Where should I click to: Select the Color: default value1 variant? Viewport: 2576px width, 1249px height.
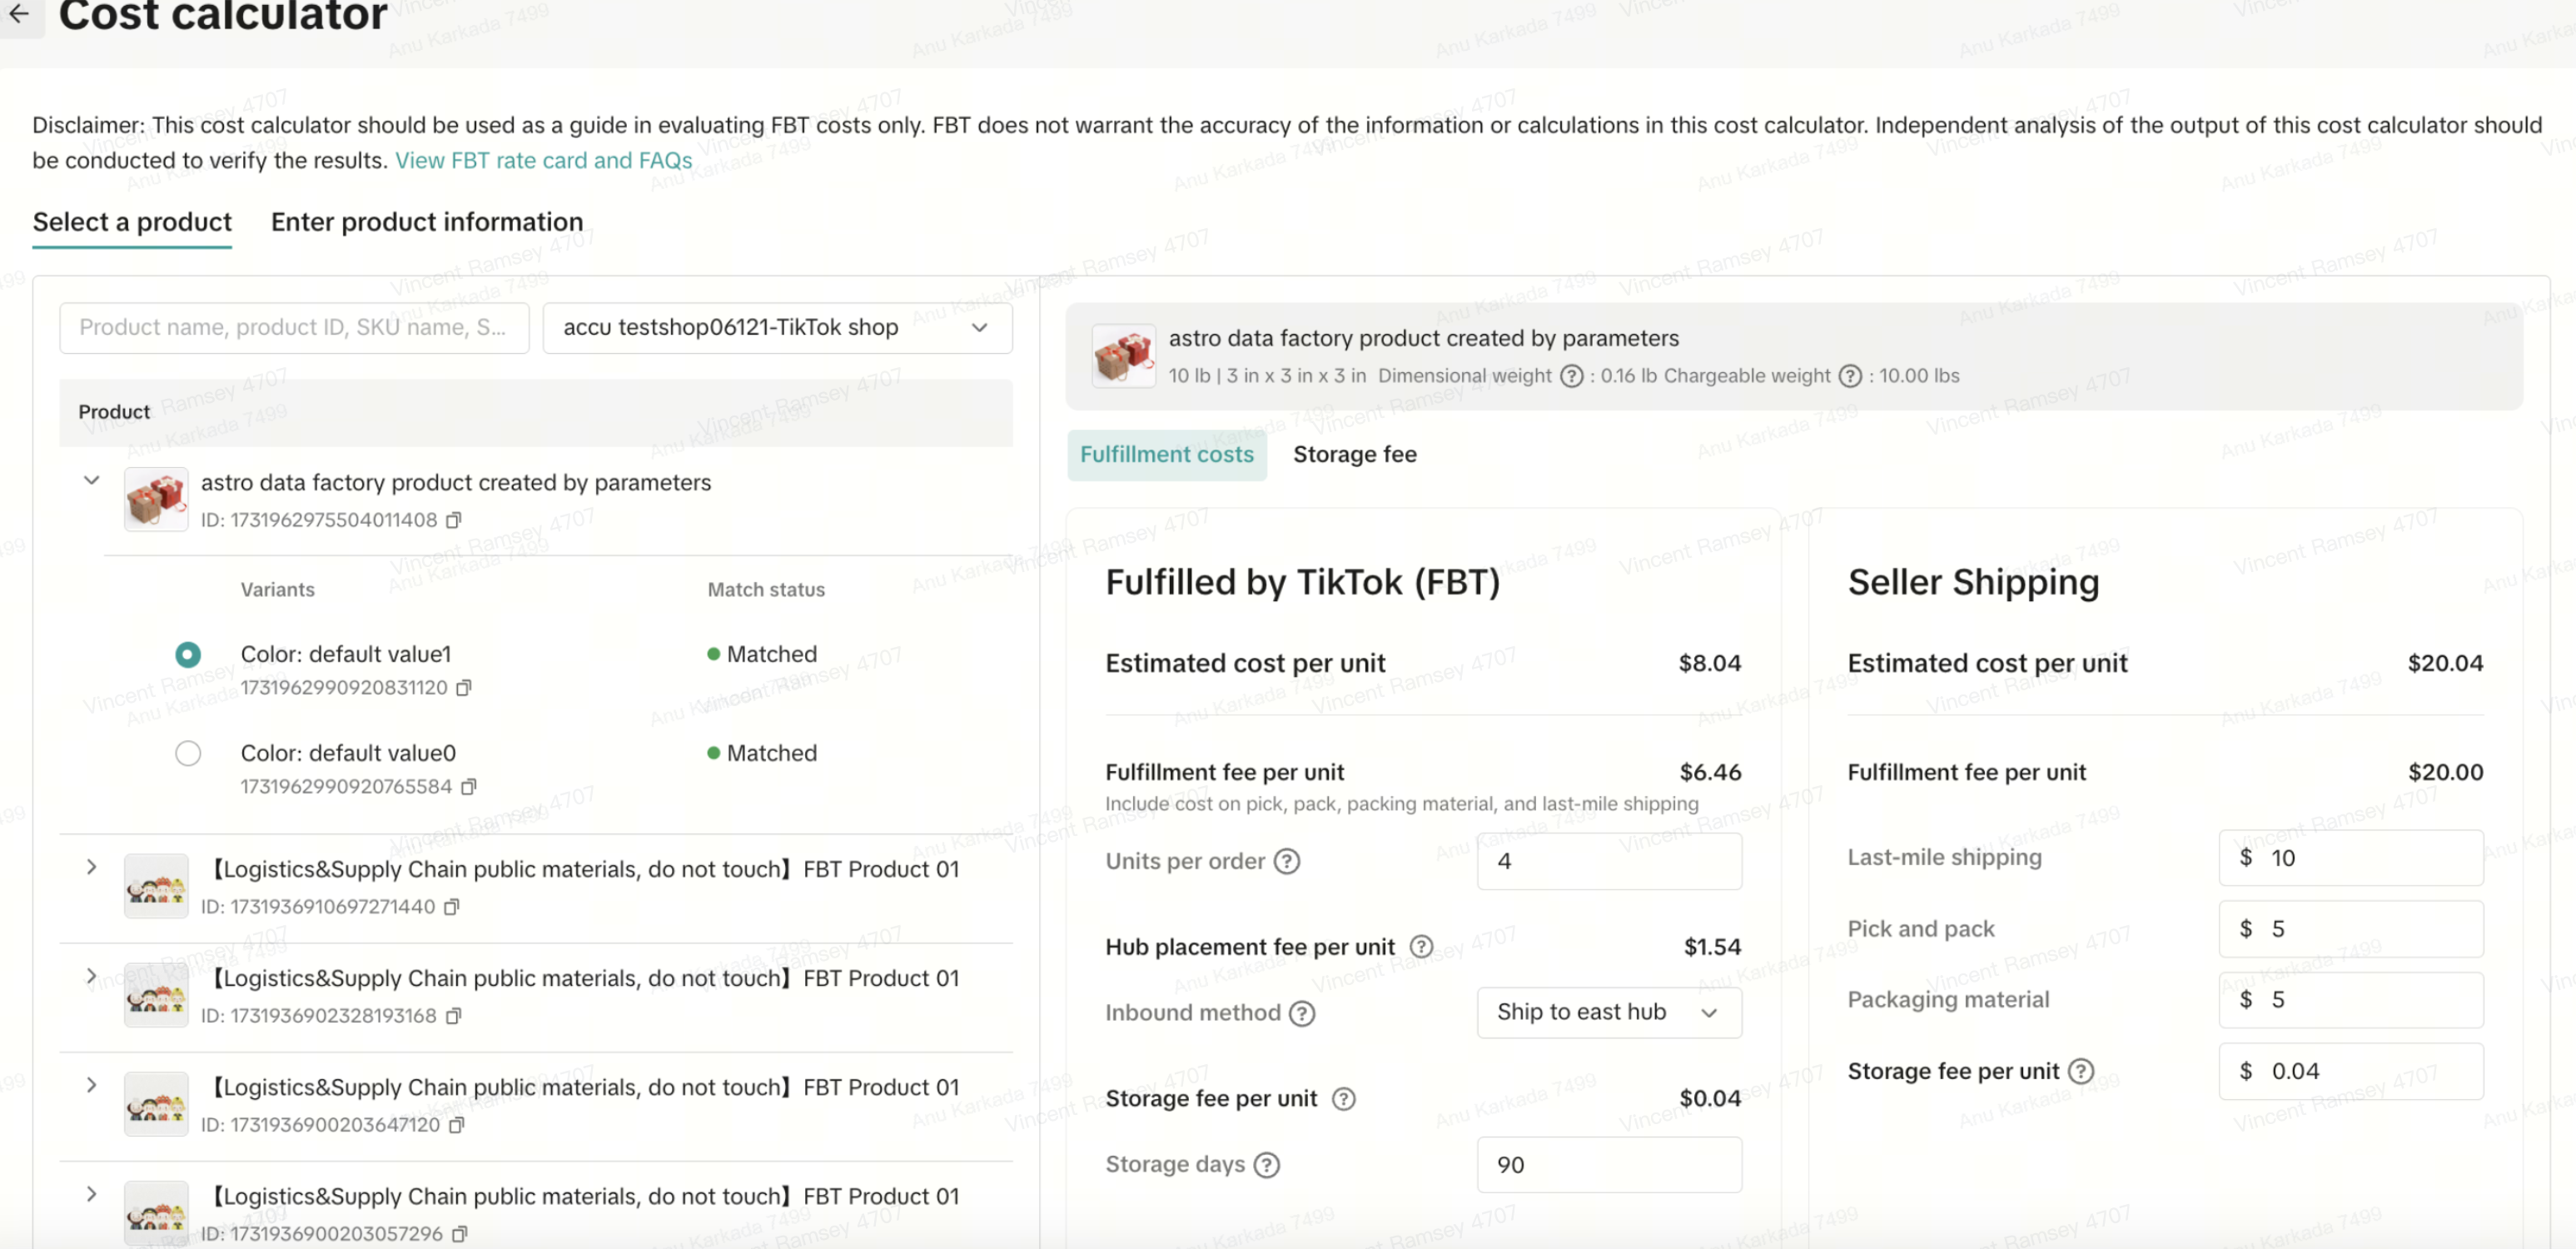[188, 655]
